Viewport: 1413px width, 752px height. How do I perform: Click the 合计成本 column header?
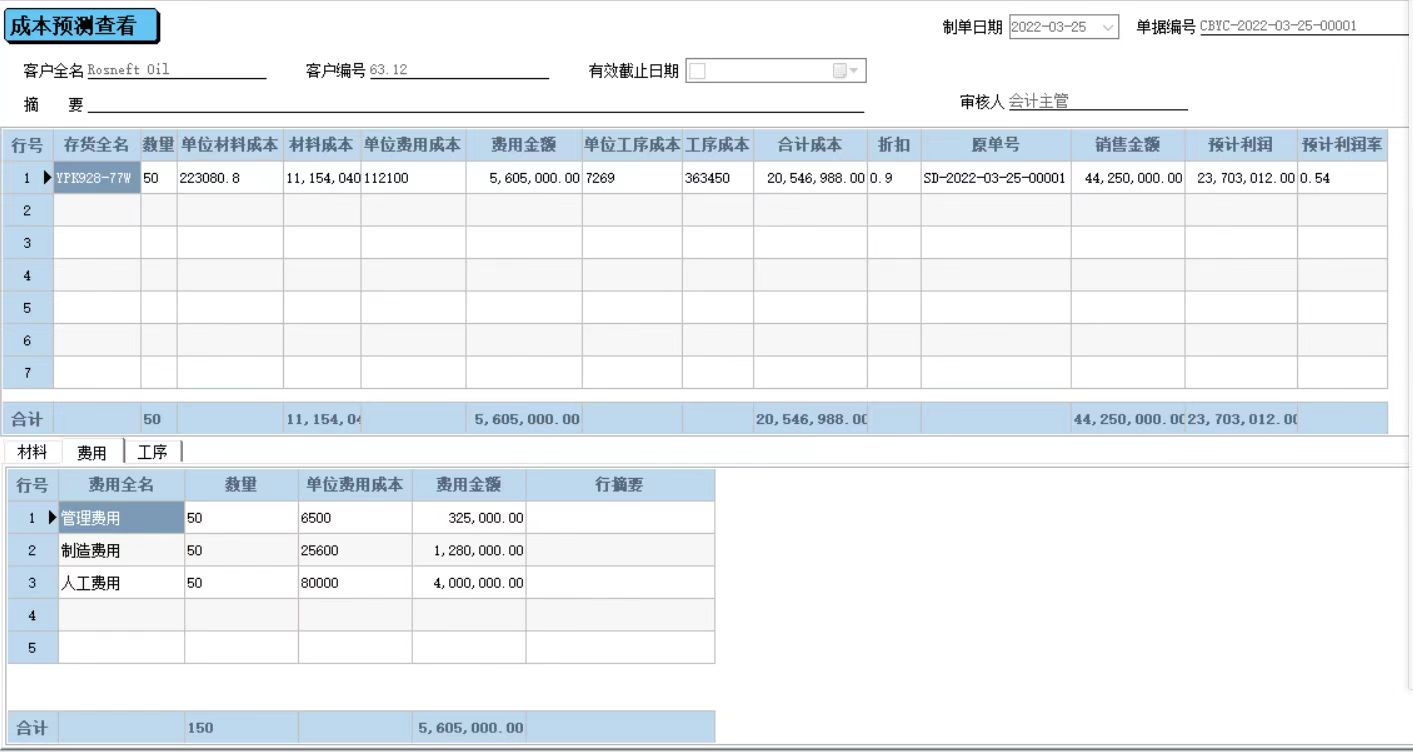[810, 145]
